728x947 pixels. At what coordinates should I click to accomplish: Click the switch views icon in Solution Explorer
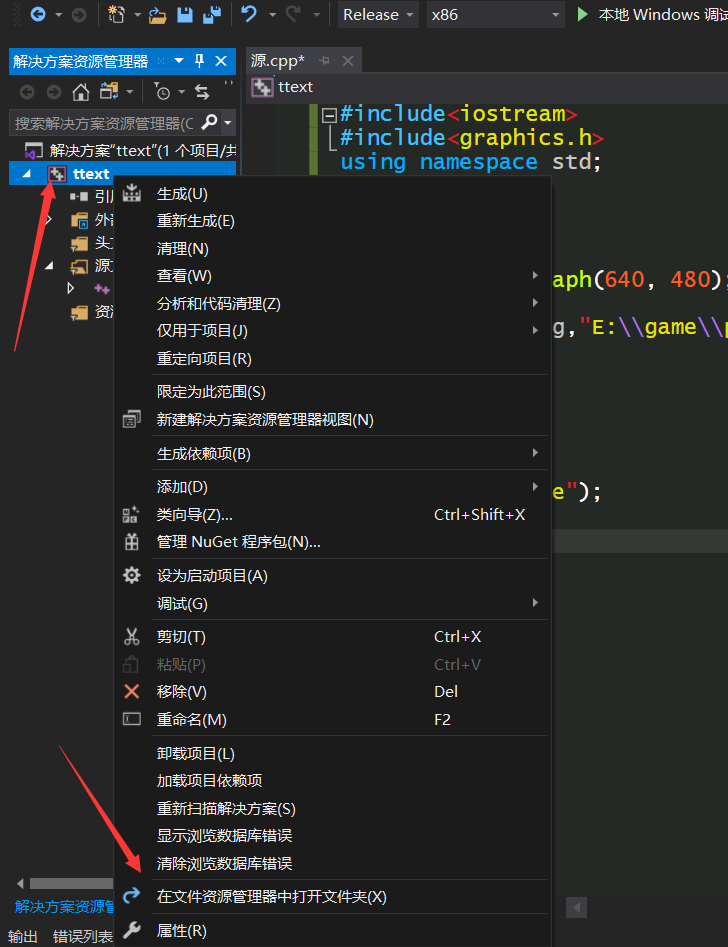(109, 92)
